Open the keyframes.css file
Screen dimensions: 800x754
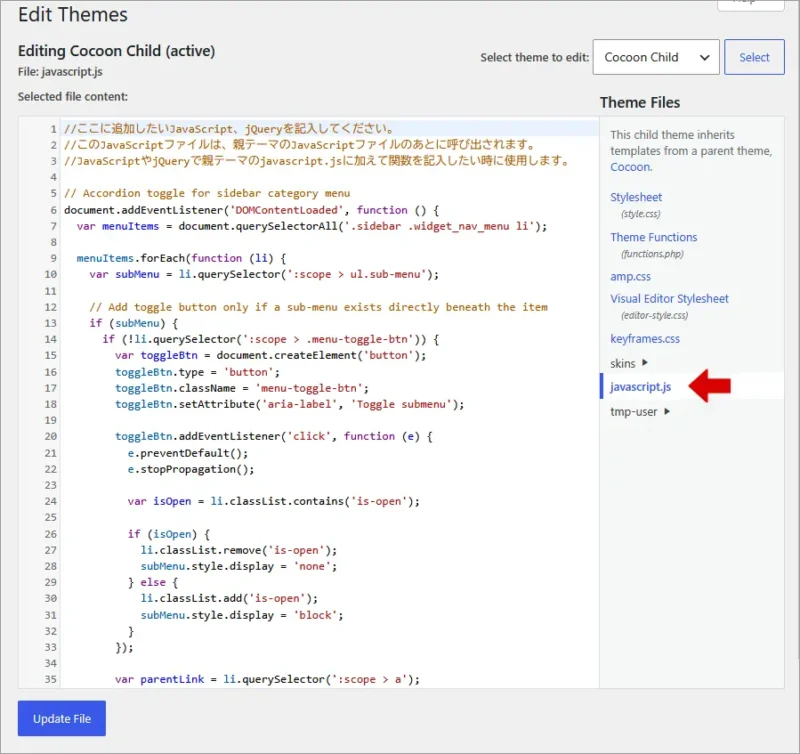(x=645, y=339)
